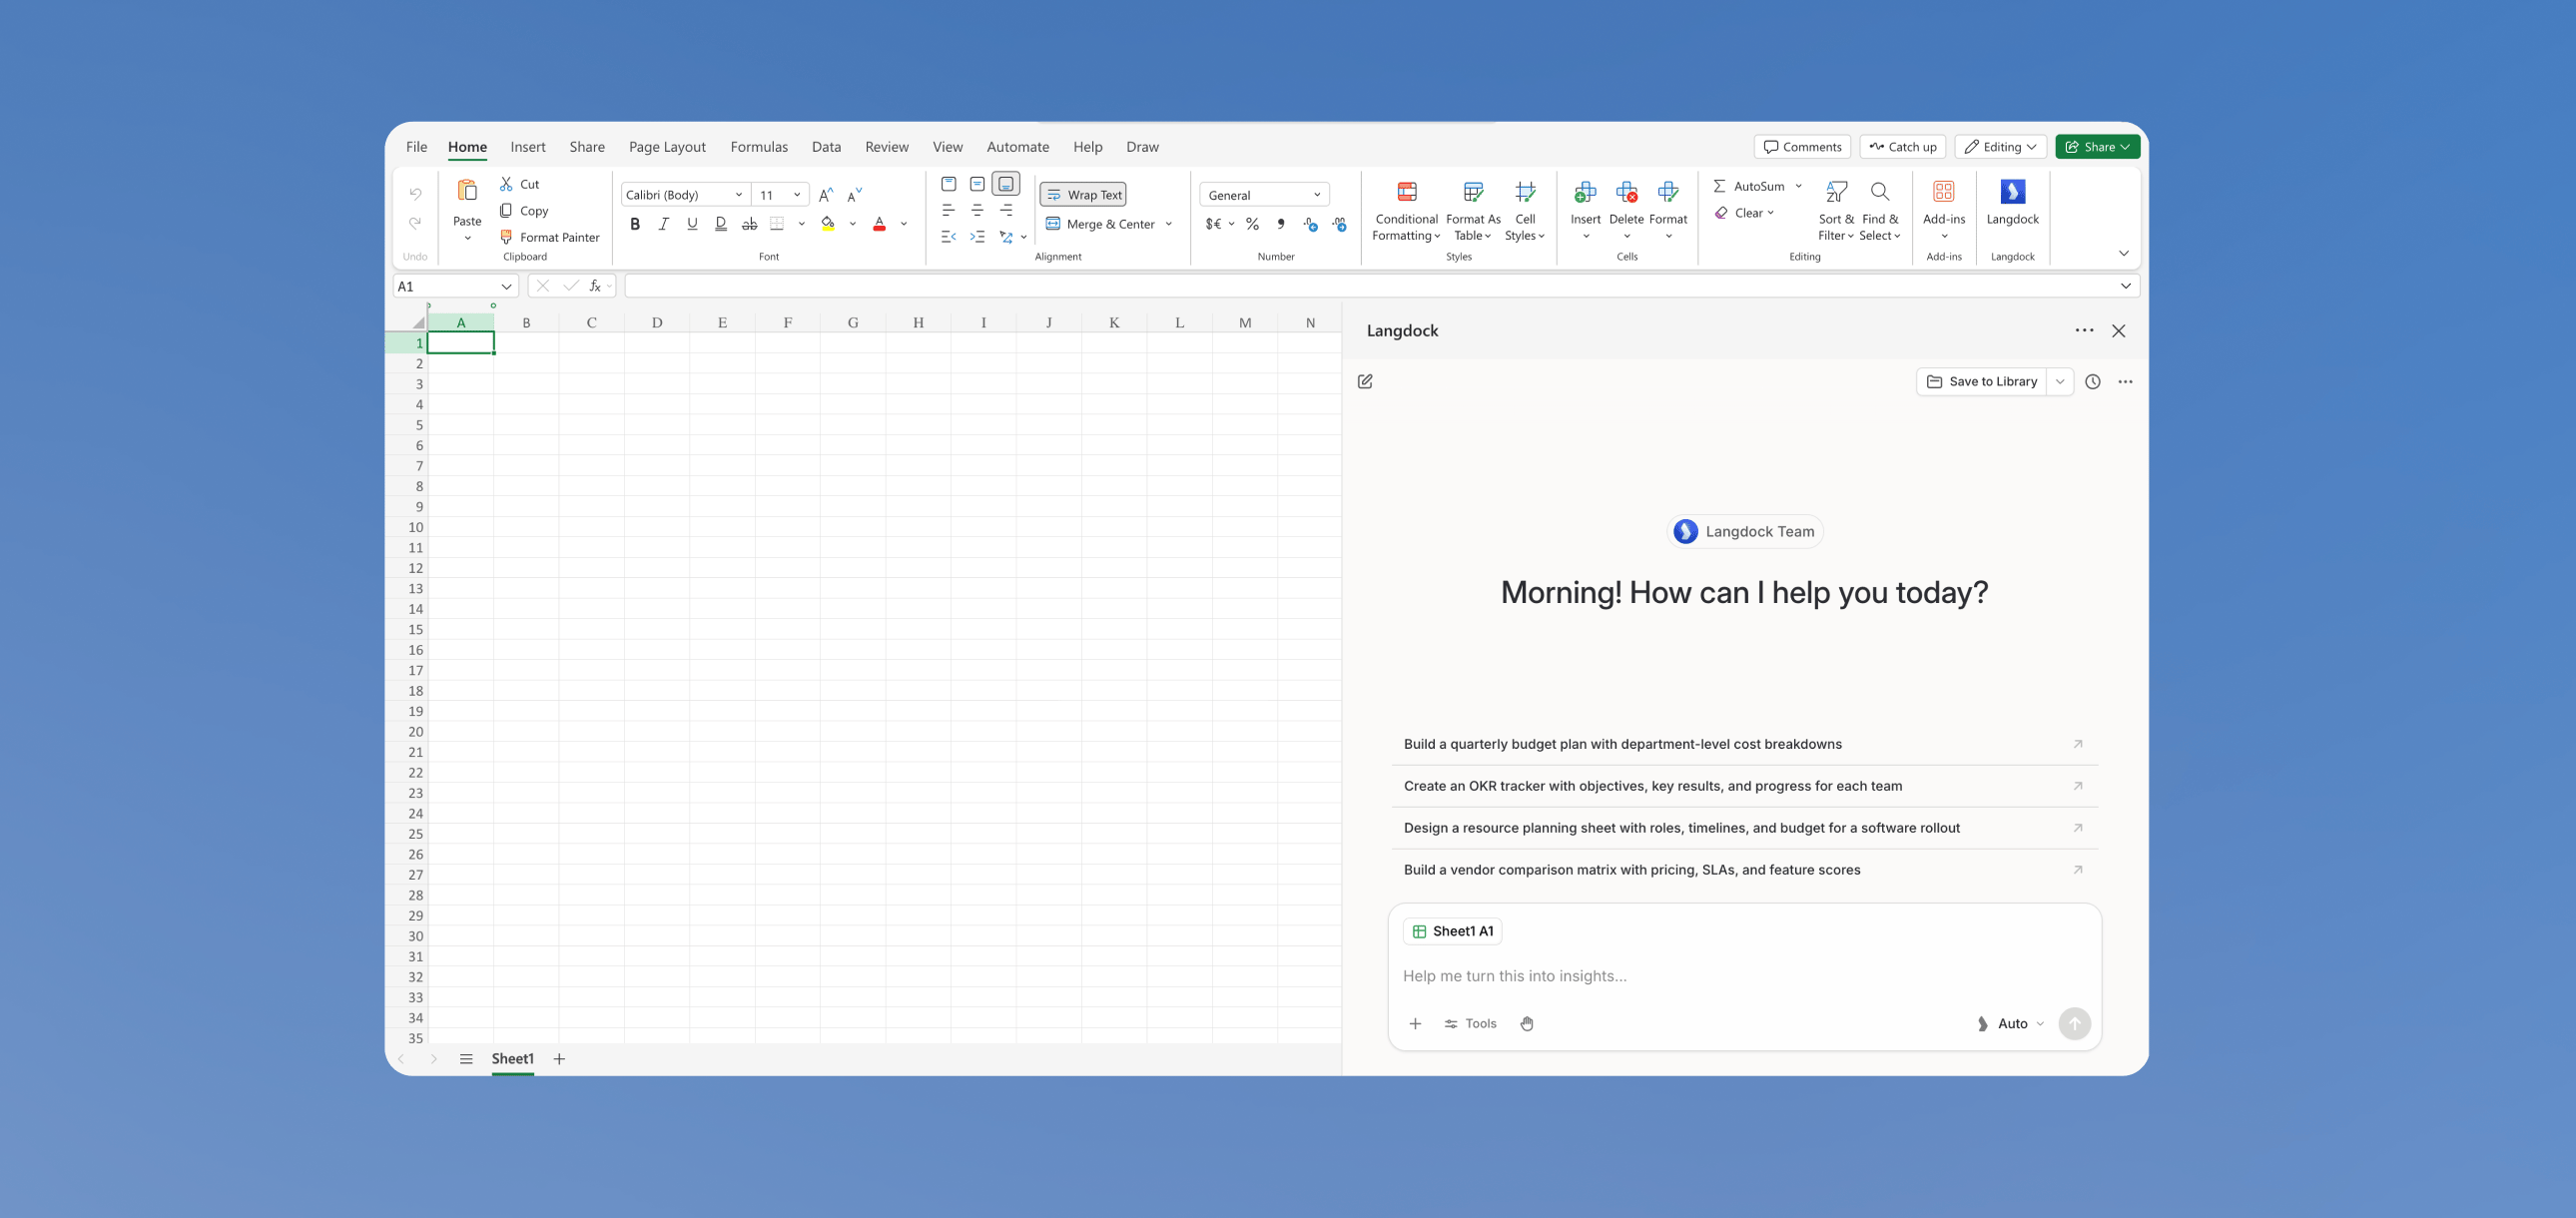
Task: Toggle Middle Align vertical alignment
Action: (x=977, y=184)
